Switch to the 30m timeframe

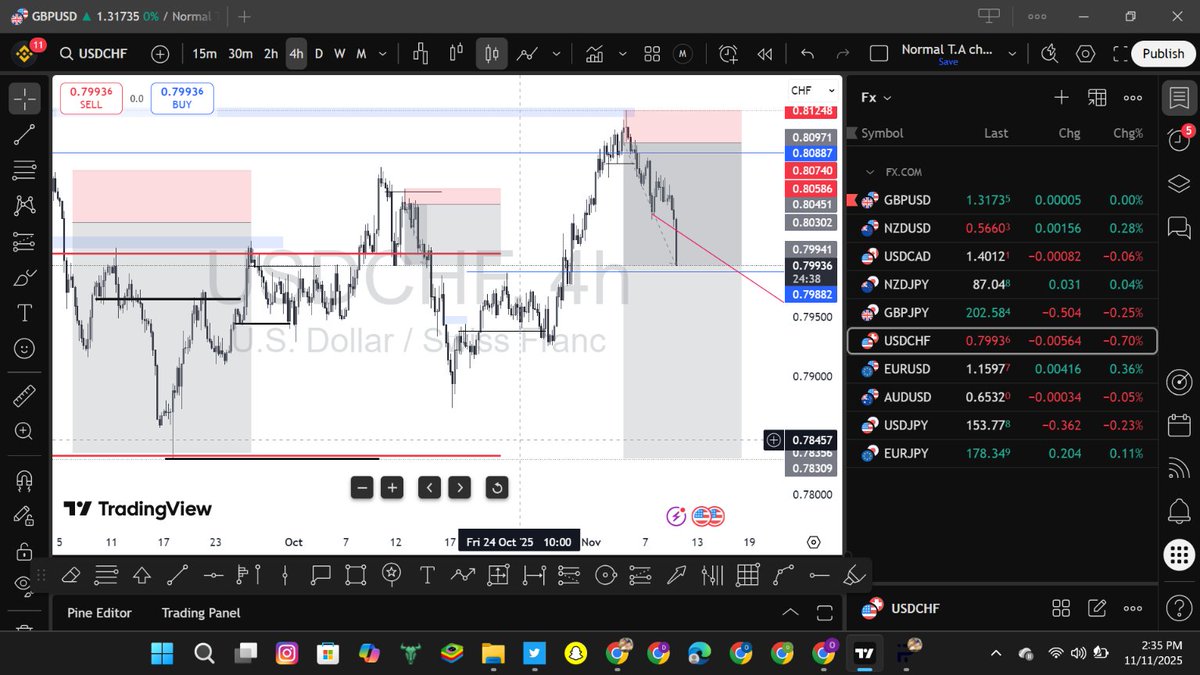(240, 54)
